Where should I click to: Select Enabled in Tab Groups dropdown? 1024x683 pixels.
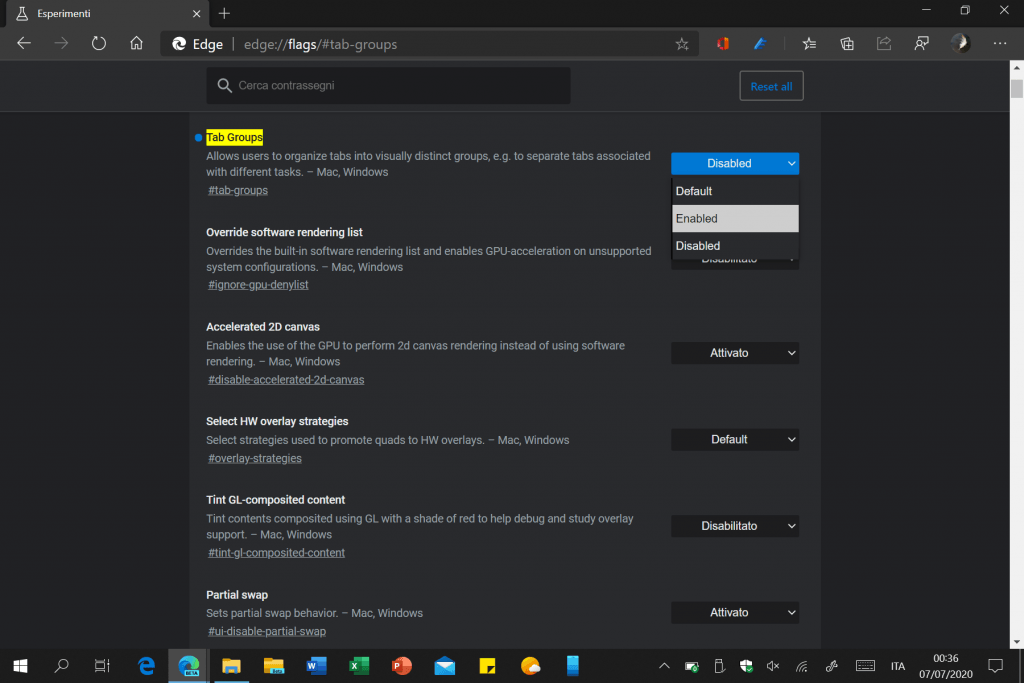pos(735,218)
